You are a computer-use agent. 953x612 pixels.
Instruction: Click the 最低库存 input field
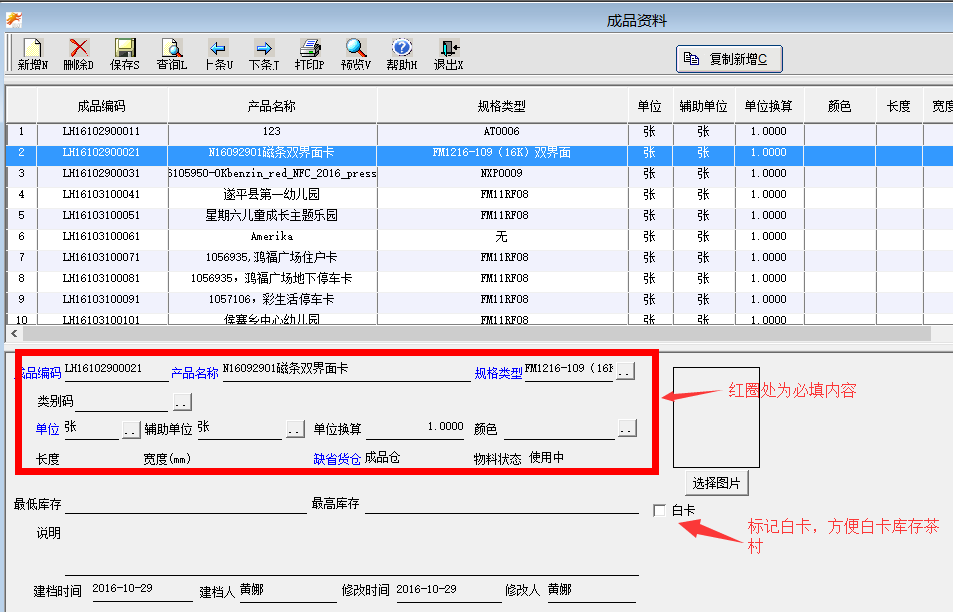click(185, 504)
